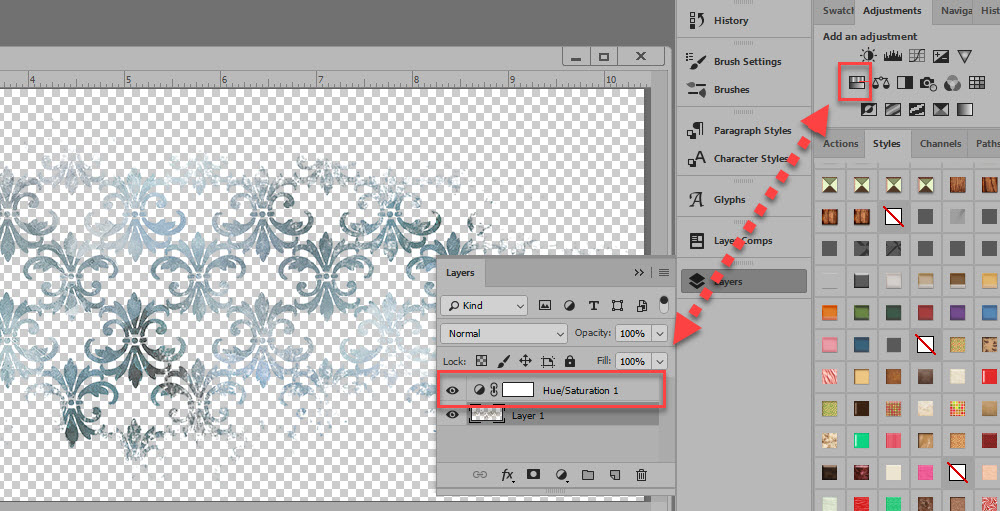Click the Opacity value field

point(632,333)
